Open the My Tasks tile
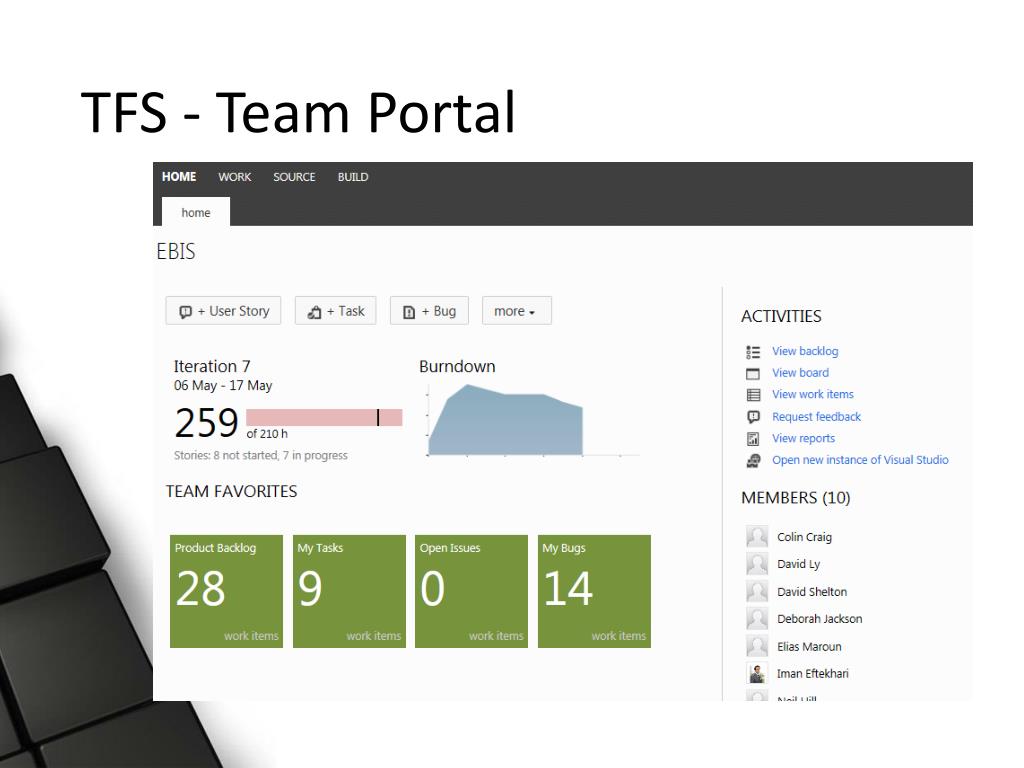1024x768 pixels. (x=349, y=592)
